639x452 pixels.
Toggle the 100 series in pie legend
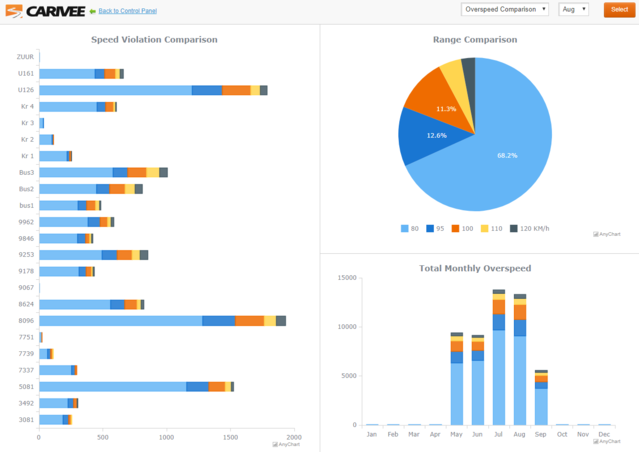(x=460, y=228)
